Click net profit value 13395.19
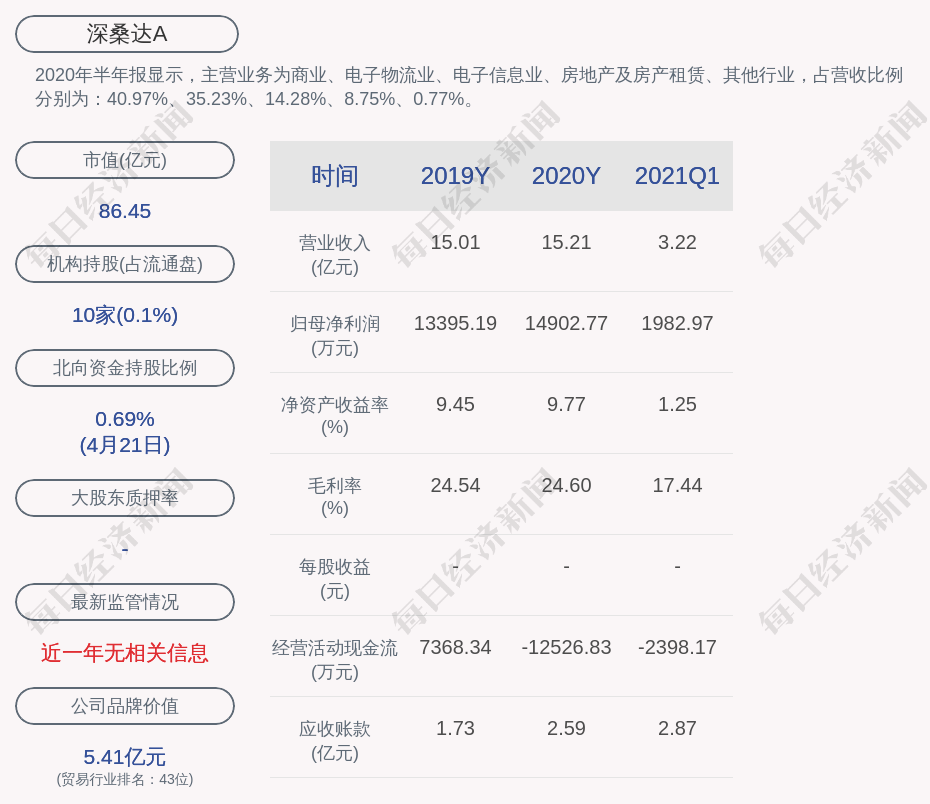 tap(455, 323)
